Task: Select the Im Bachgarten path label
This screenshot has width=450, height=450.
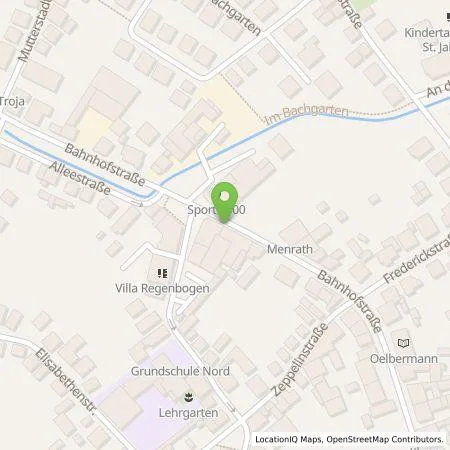Action: 307,114
